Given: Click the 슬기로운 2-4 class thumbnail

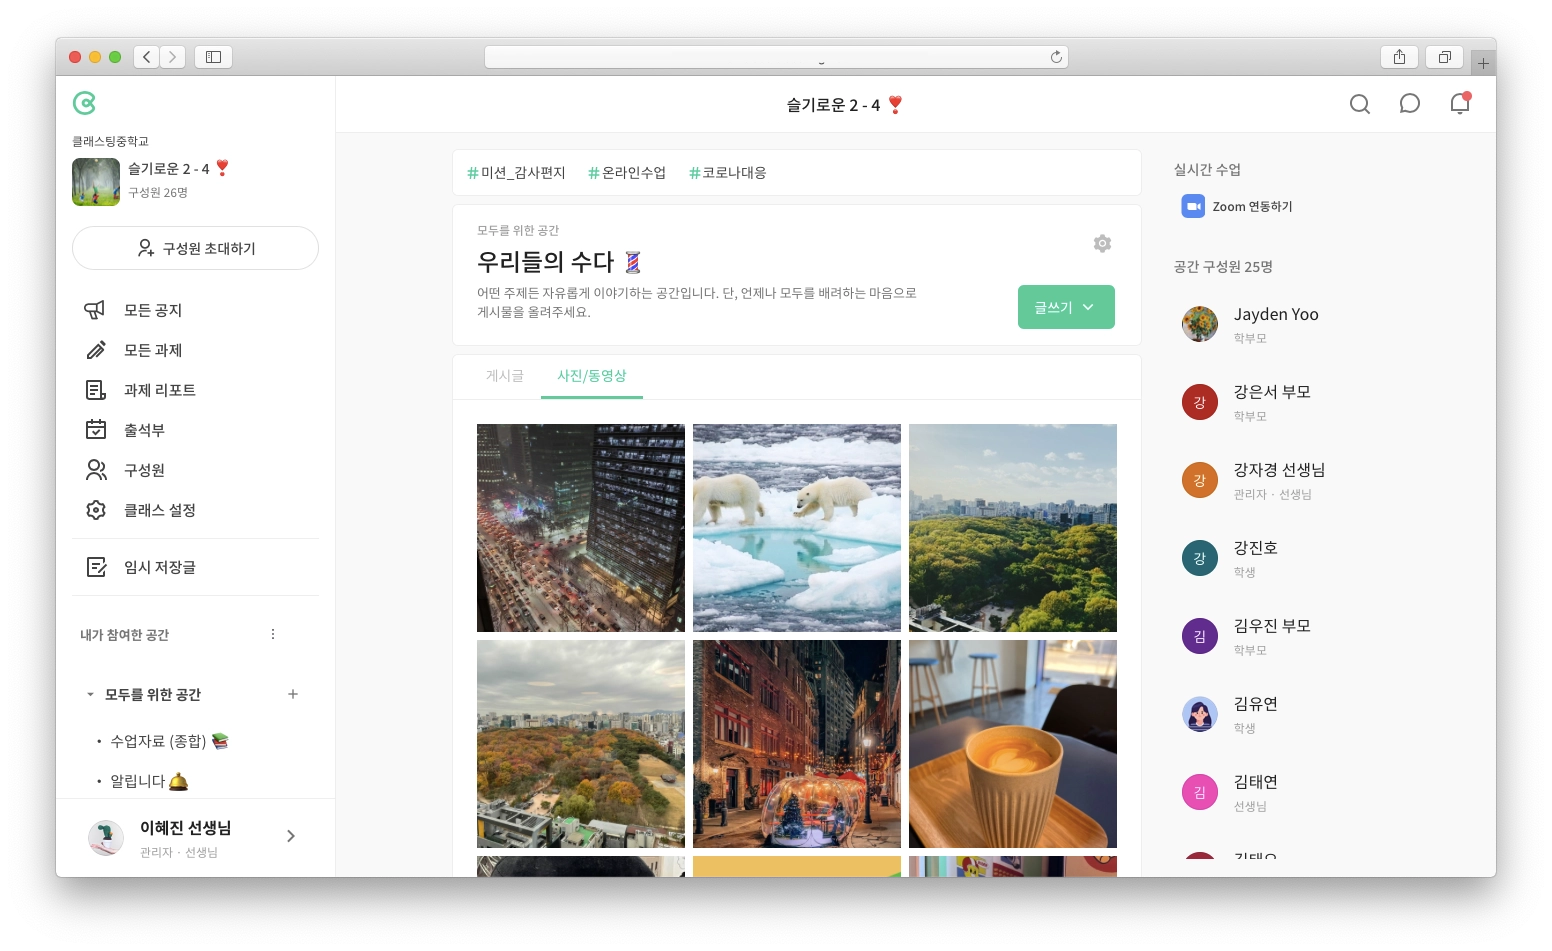Looking at the screenshot, I should (96, 181).
